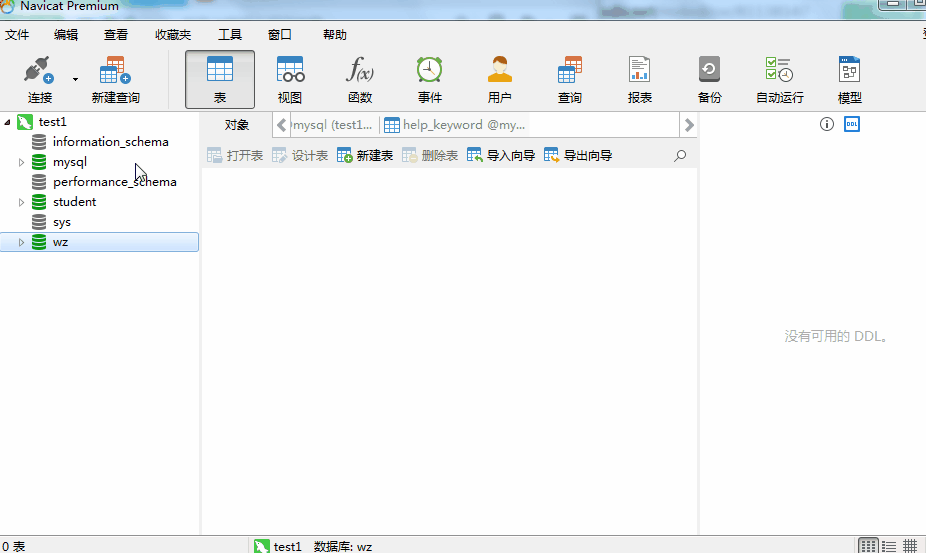This screenshot has width=926, height=553.
Task: Switch to the detail view in the status bar
Action: (910, 546)
